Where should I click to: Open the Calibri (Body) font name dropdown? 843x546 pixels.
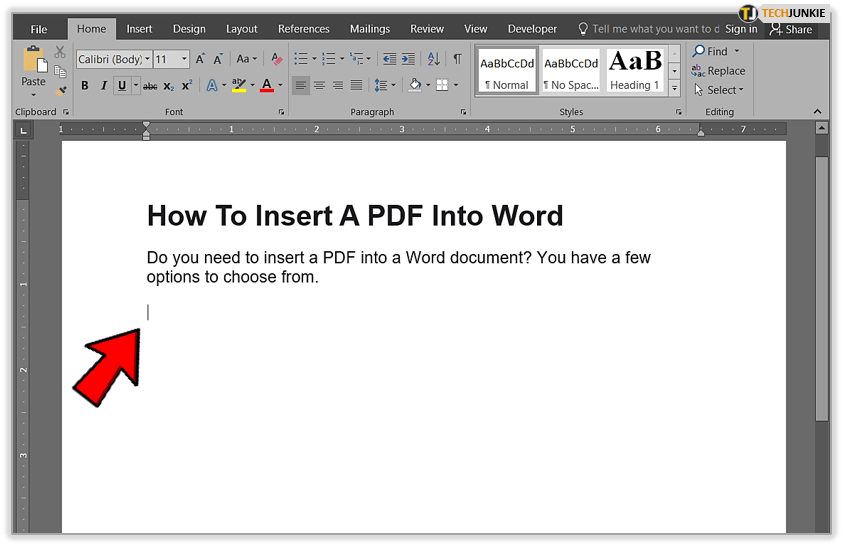(x=147, y=60)
